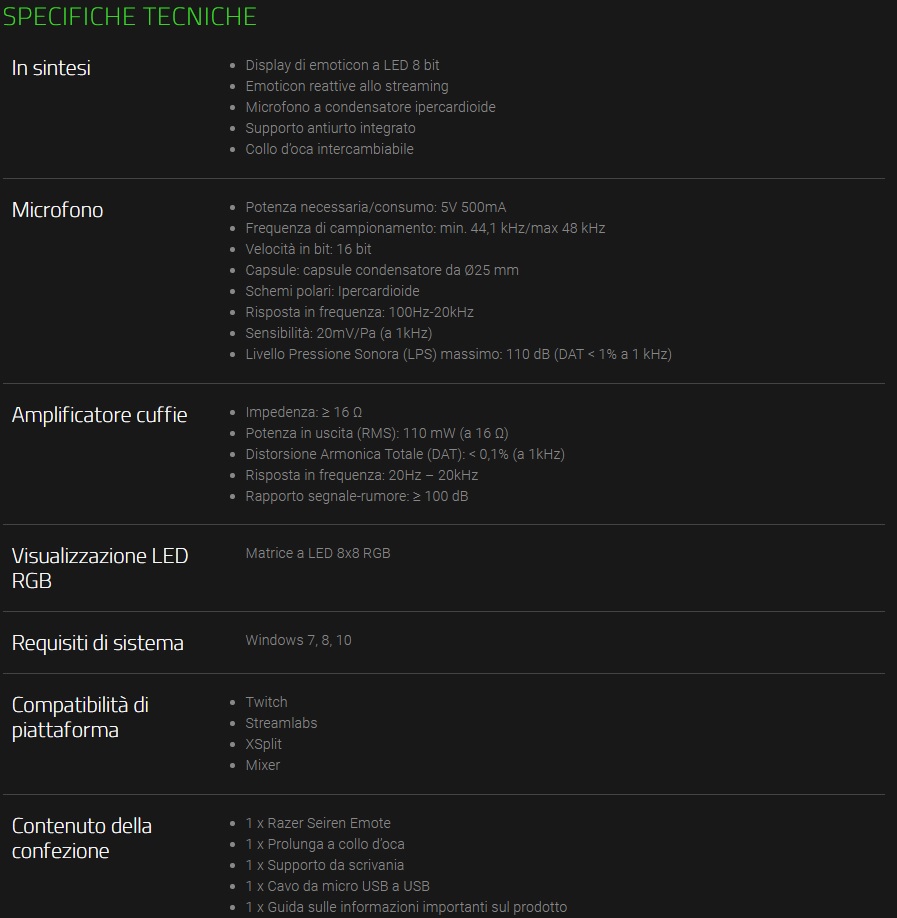Screen dimensions: 897x918
Task: Click the "Compatibilità di piattaforma" heading
Action: (x=80, y=717)
